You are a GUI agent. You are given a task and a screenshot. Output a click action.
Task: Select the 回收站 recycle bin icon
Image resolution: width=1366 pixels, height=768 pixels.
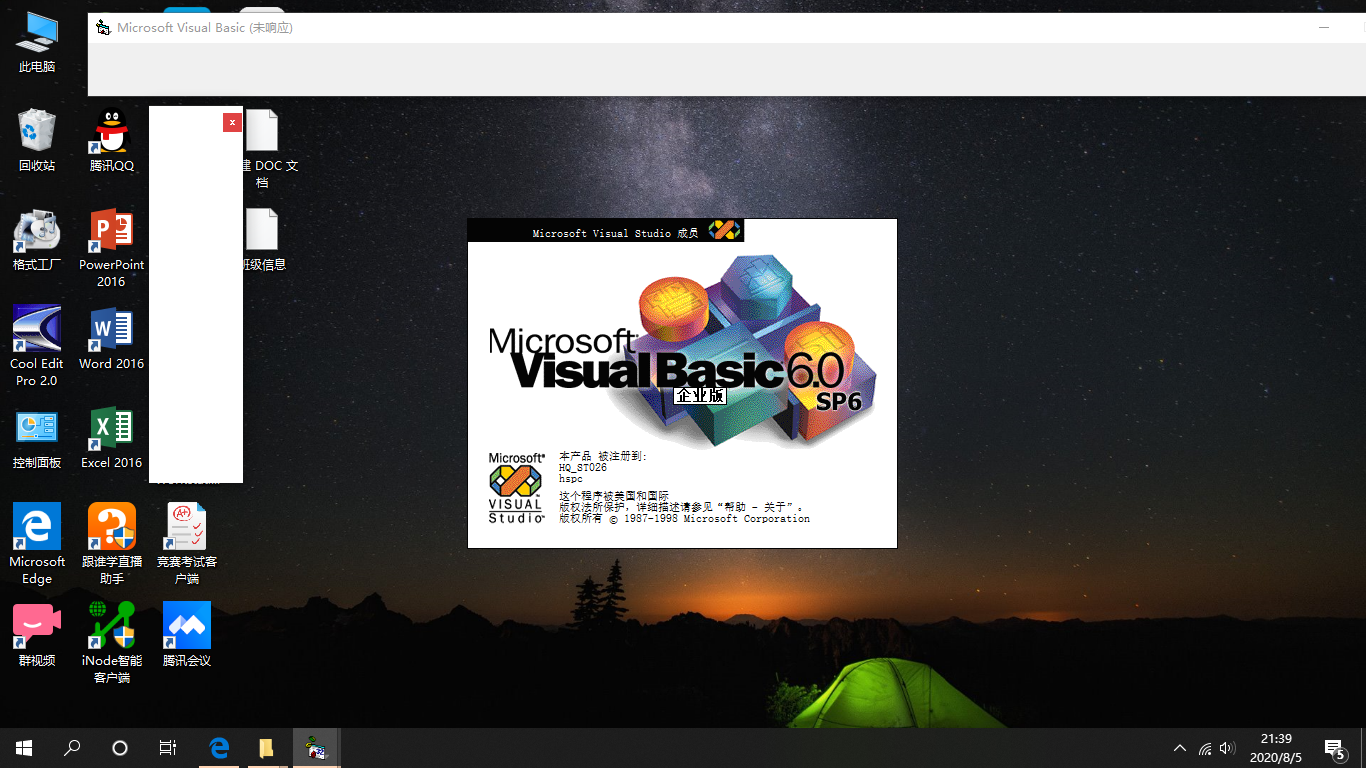(37, 141)
